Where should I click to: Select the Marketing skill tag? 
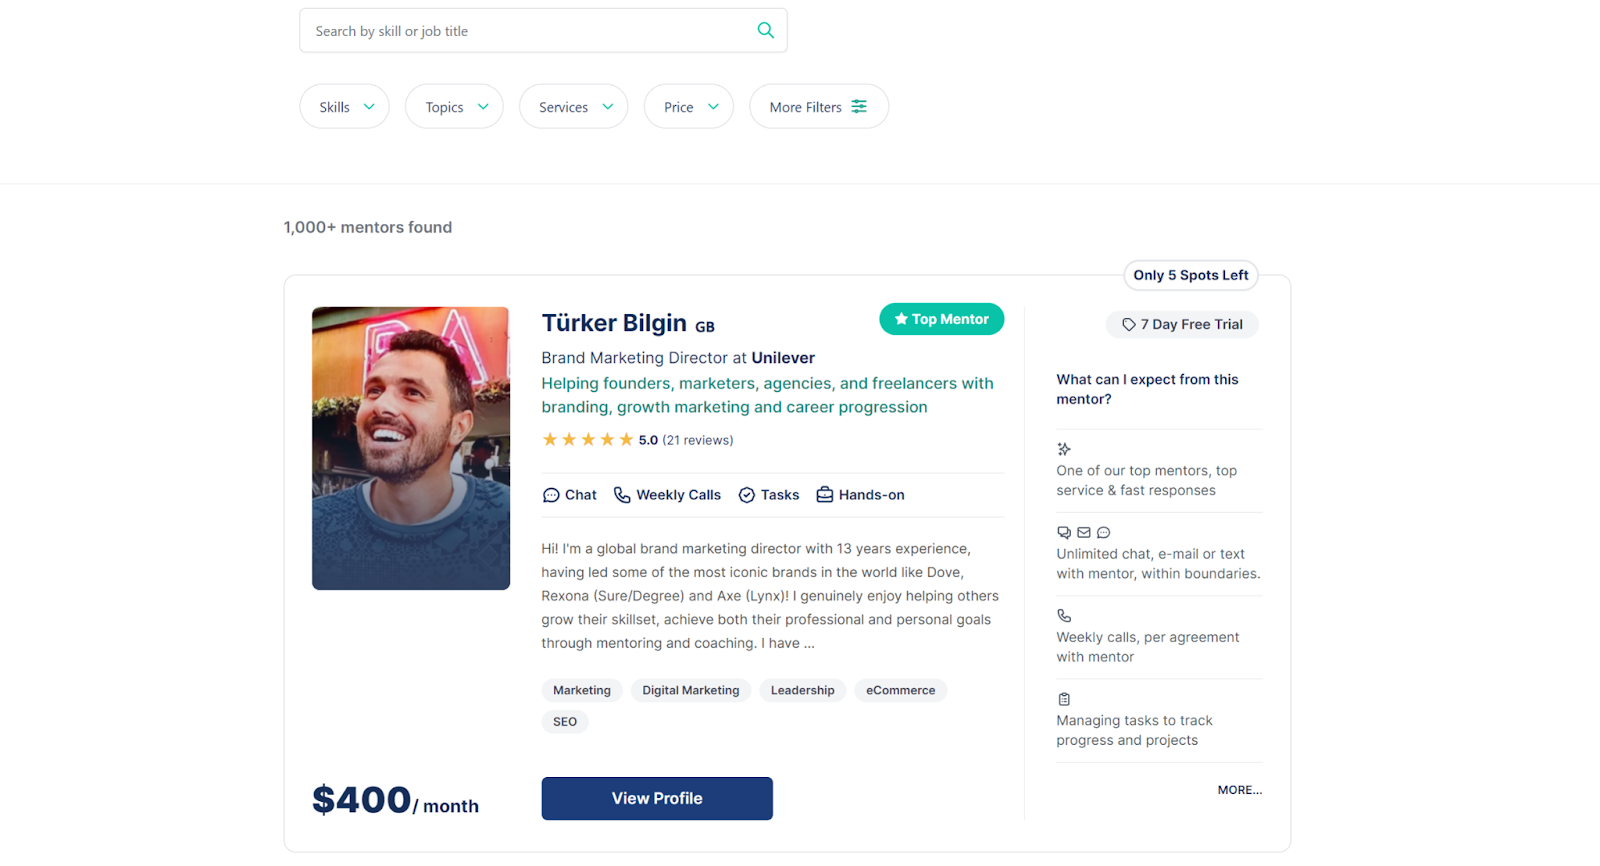(x=582, y=690)
